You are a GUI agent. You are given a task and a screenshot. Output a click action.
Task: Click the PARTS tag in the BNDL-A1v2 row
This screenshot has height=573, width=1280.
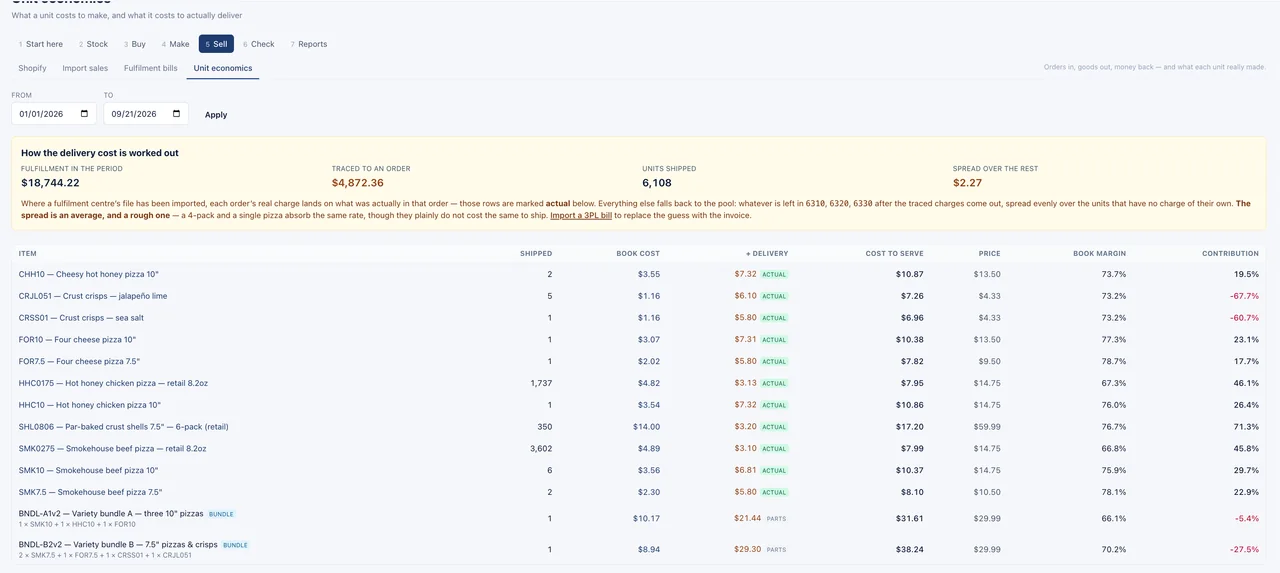776,519
